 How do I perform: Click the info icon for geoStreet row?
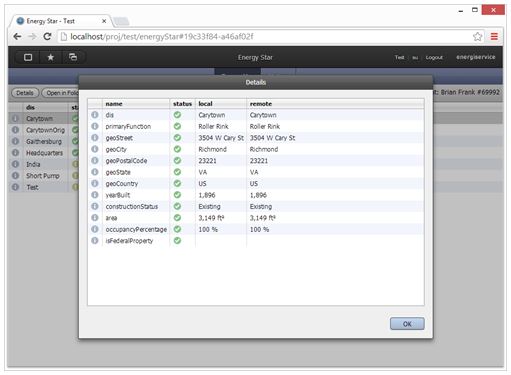point(95,138)
